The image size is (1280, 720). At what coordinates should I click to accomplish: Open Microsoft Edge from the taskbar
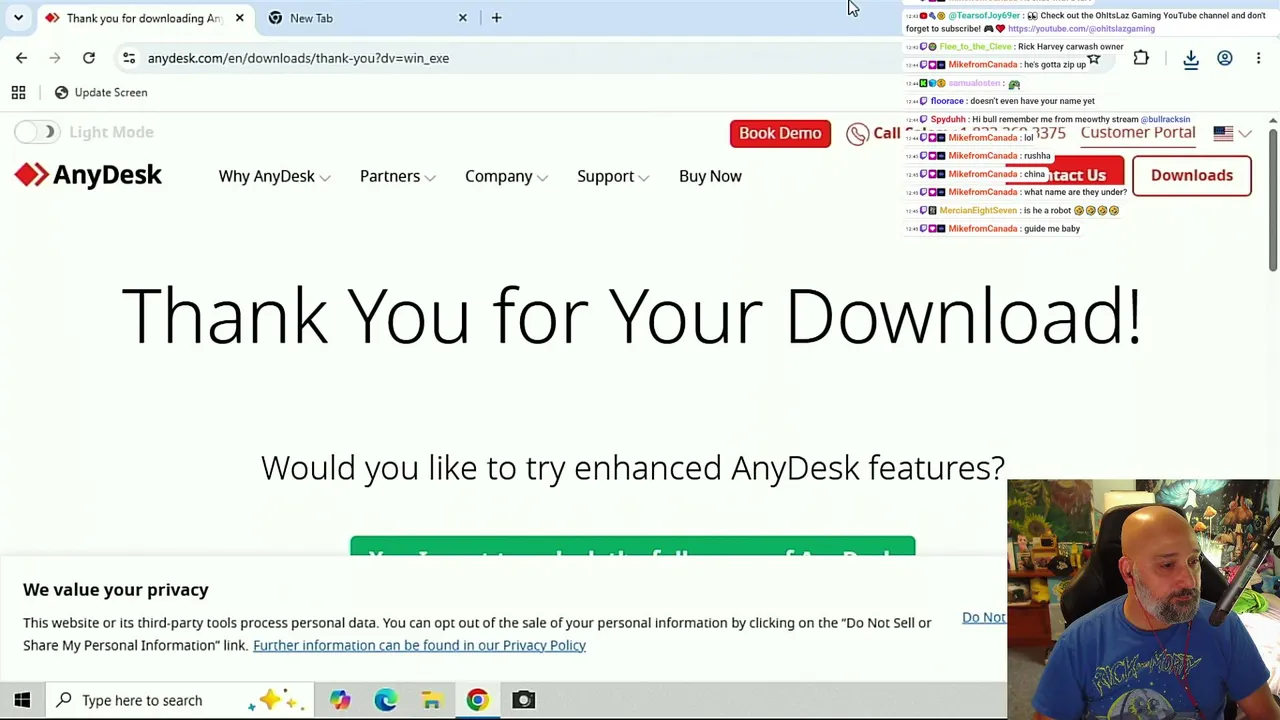[386, 700]
